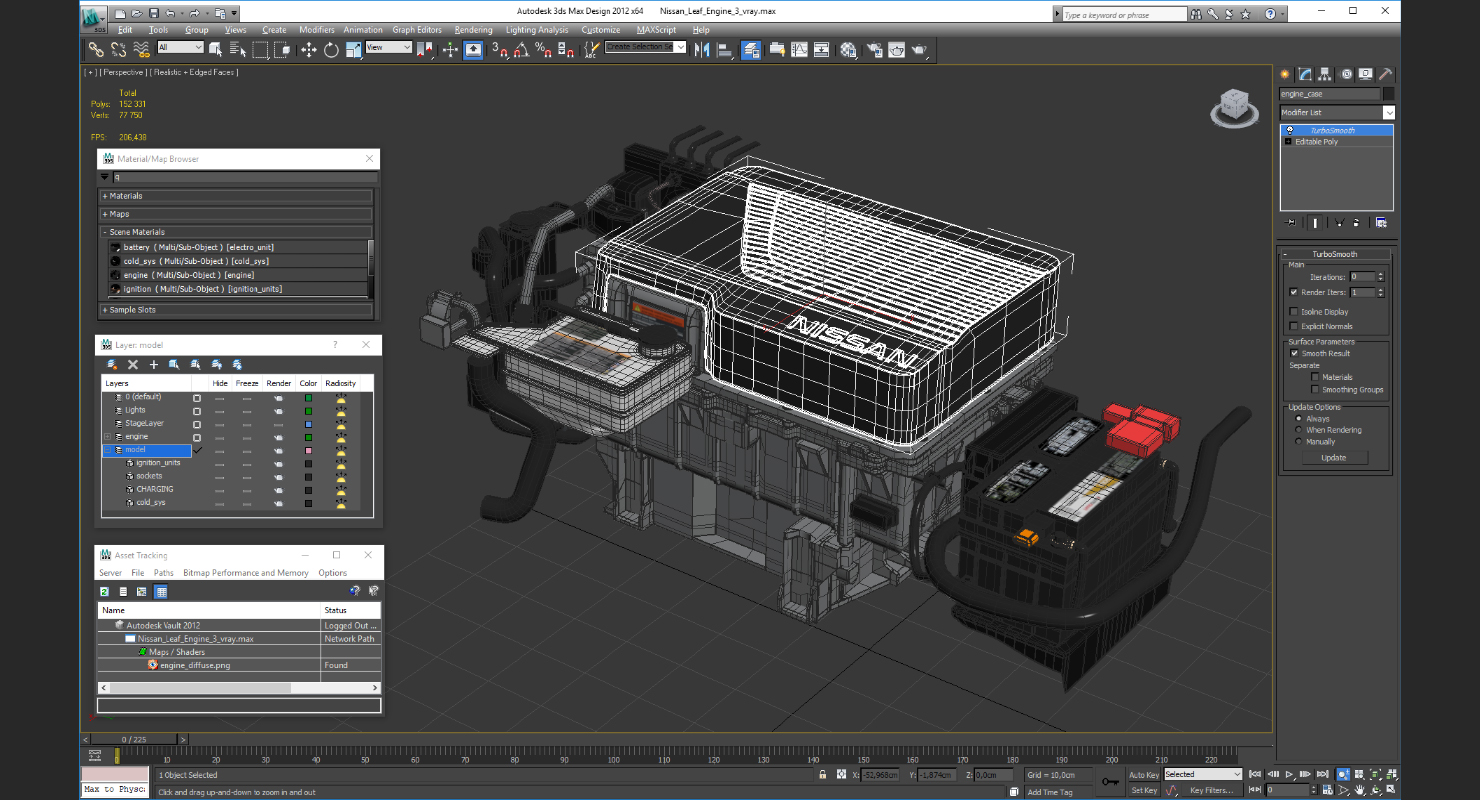This screenshot has width=1480, height=800.
Task: Select the Select and Link tool
Action: coord(96,49)
